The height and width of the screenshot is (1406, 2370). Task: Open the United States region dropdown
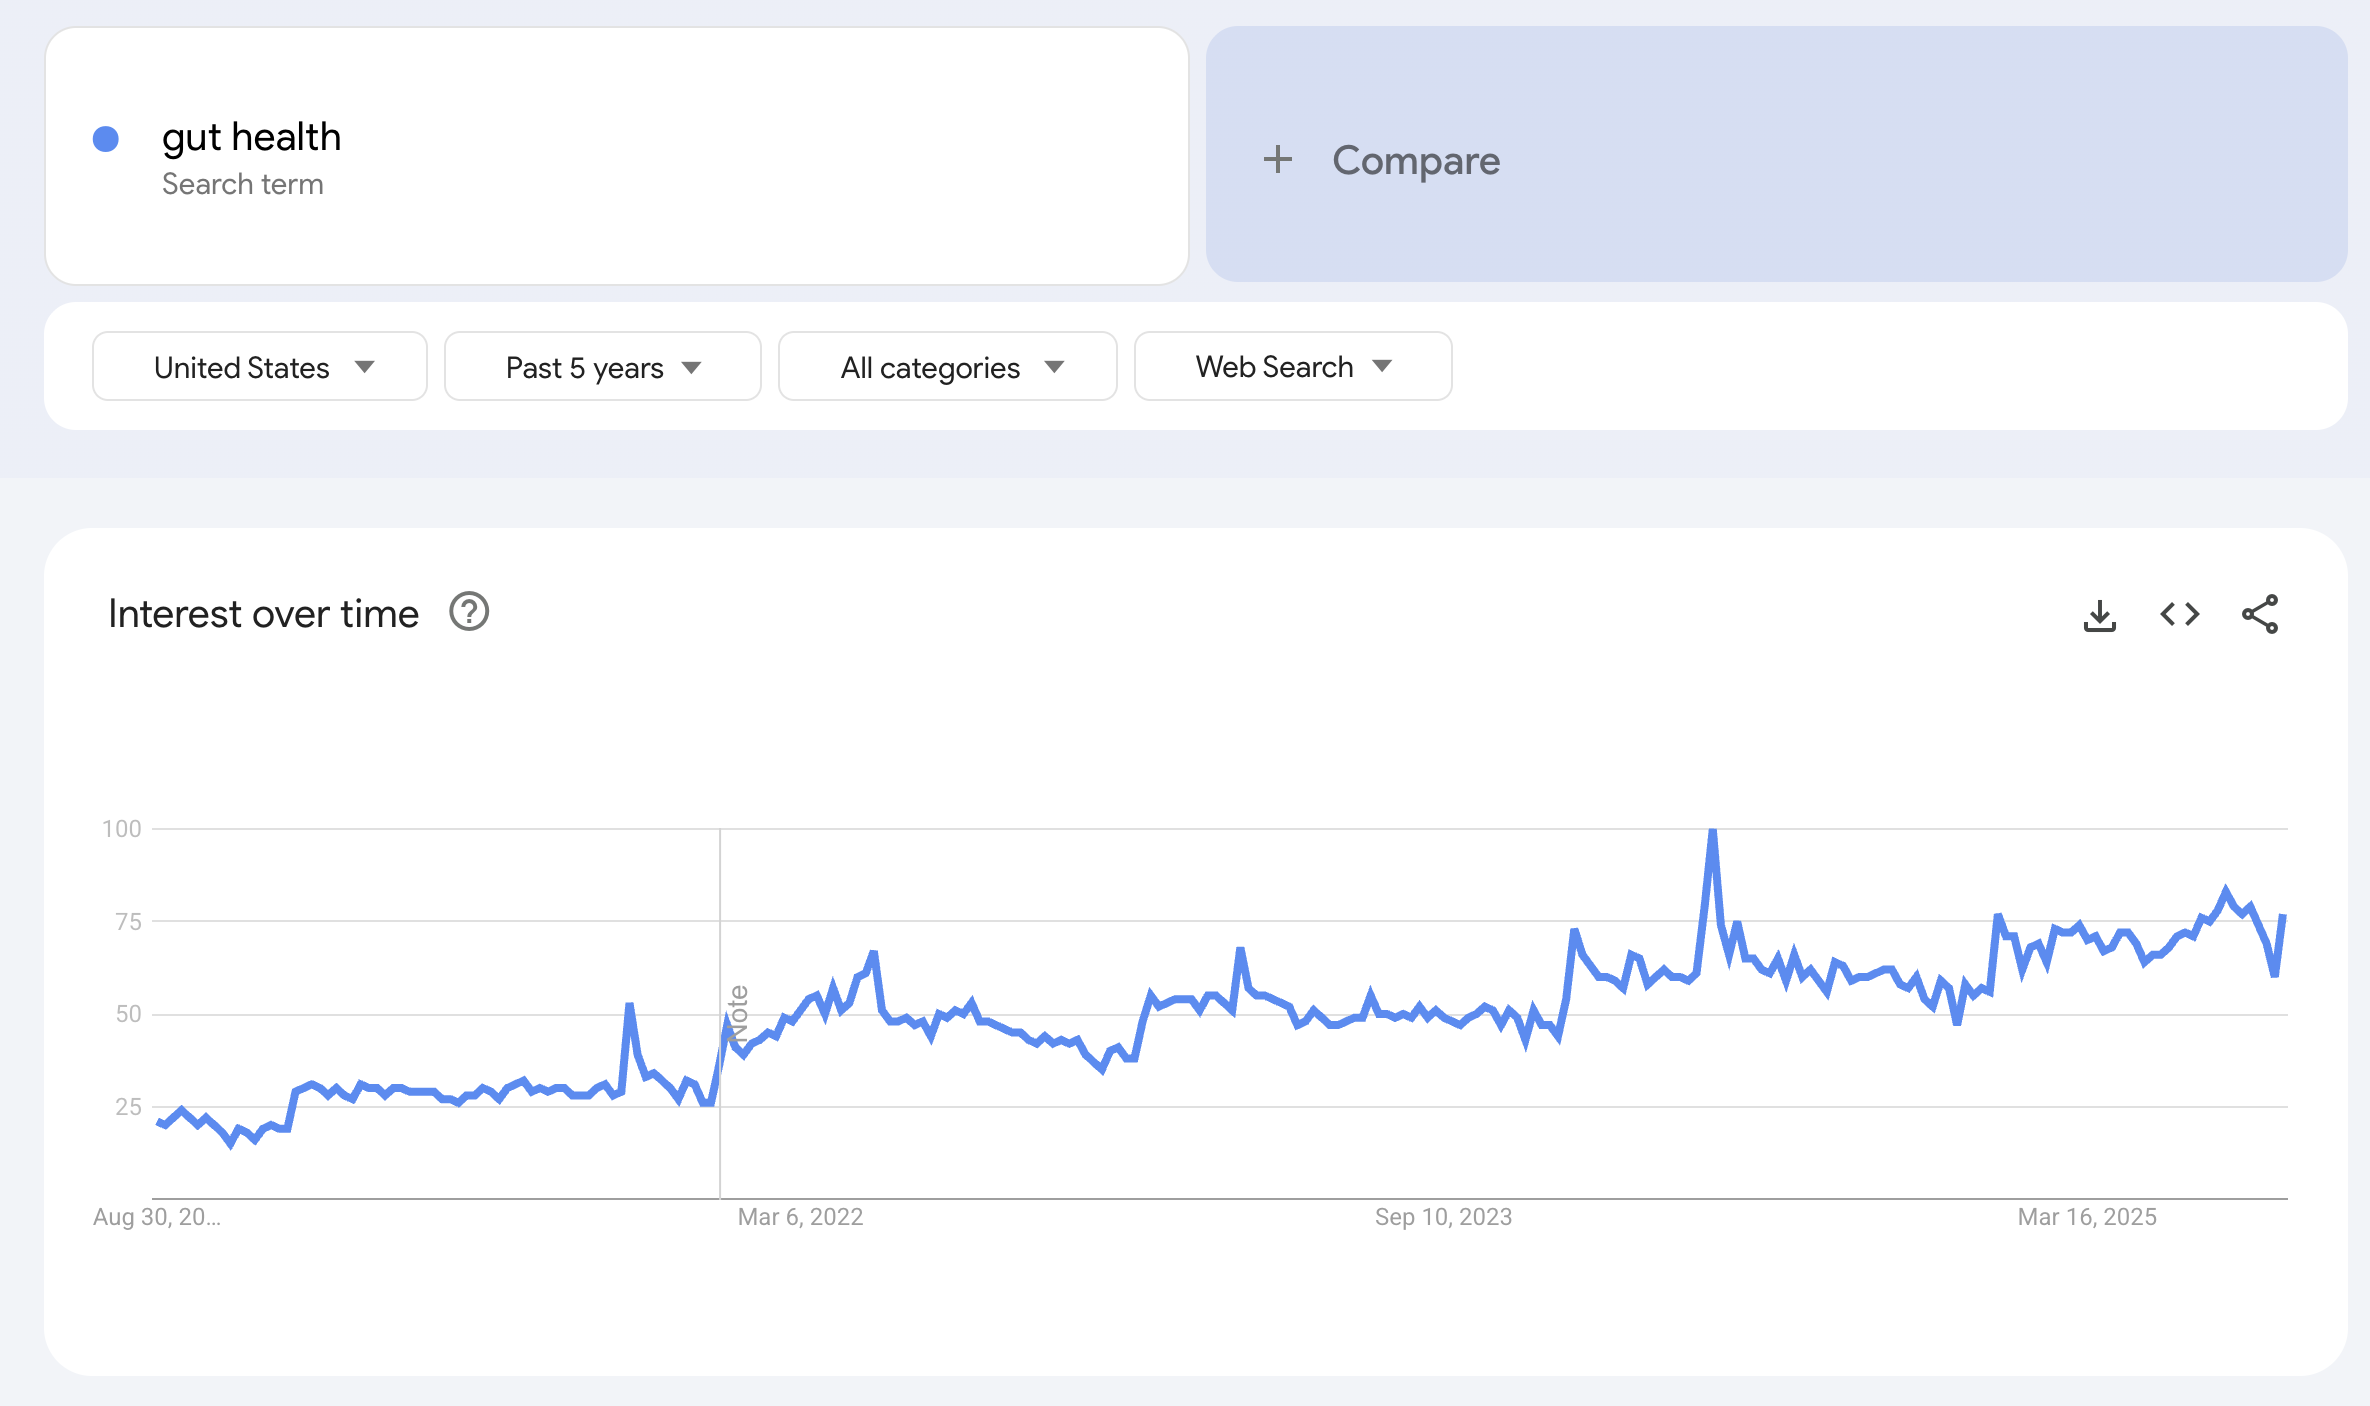(259, 367)
